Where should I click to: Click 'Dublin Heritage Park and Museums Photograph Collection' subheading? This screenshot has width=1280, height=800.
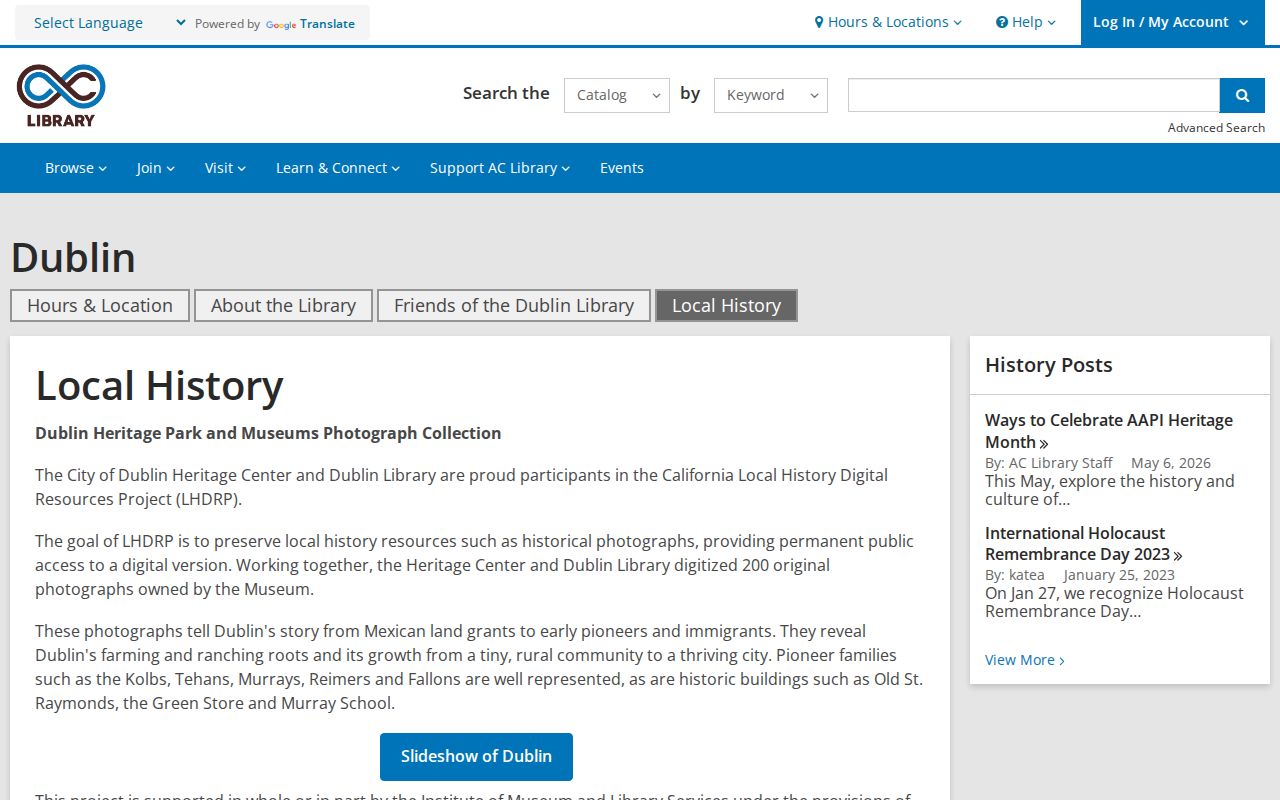[268, 433]
